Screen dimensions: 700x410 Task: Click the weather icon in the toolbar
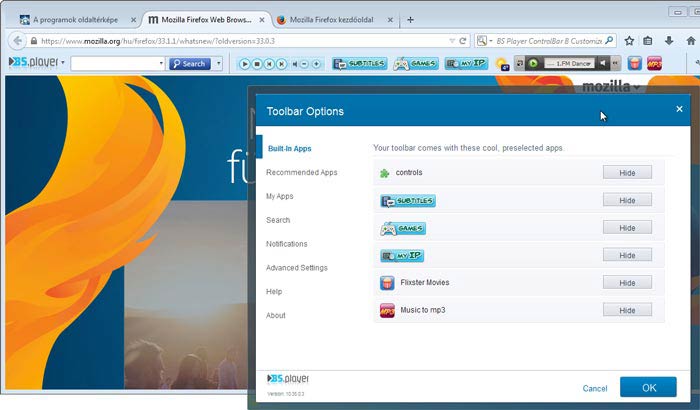[x=502, y=64]
